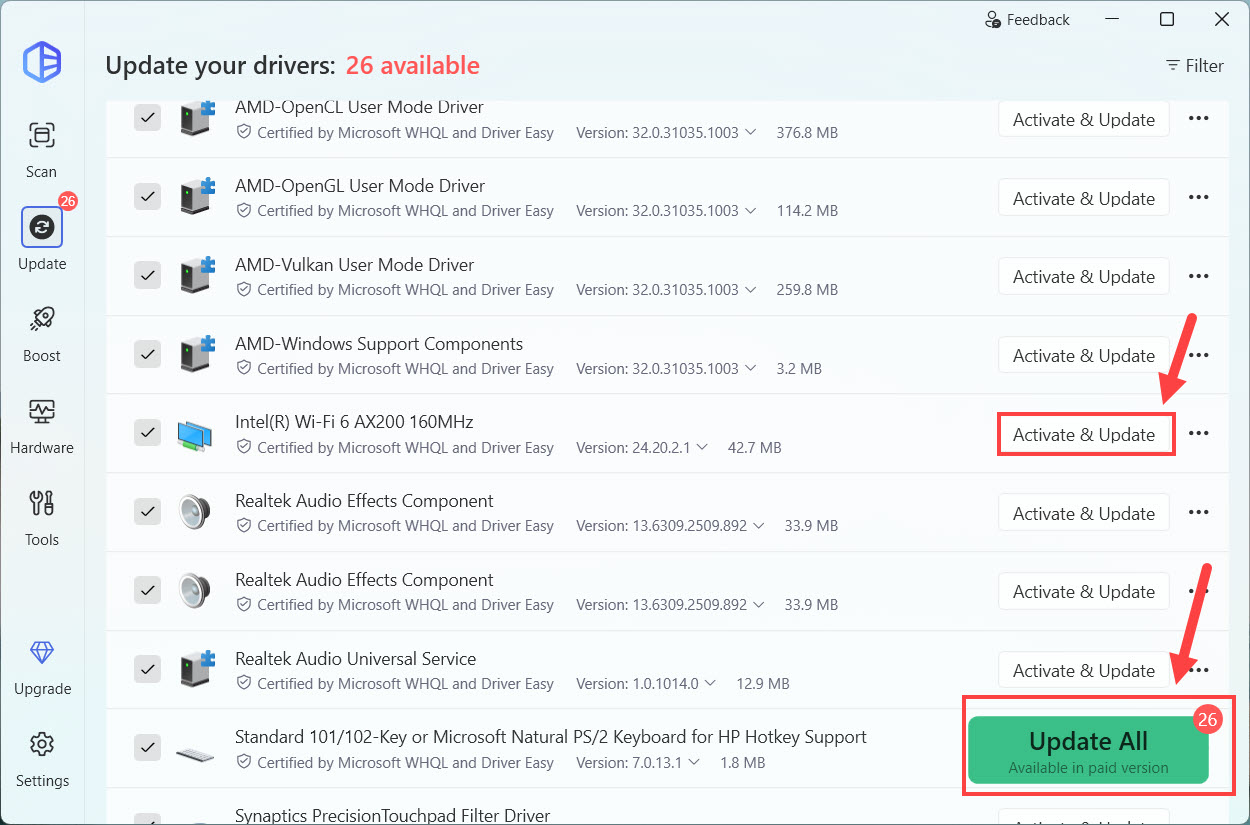Image resolution: width=1250 pixels, height=825 pixels.
Task: Activate & Update first Realtek Audio Effects Component
Action: point(1084,513)
